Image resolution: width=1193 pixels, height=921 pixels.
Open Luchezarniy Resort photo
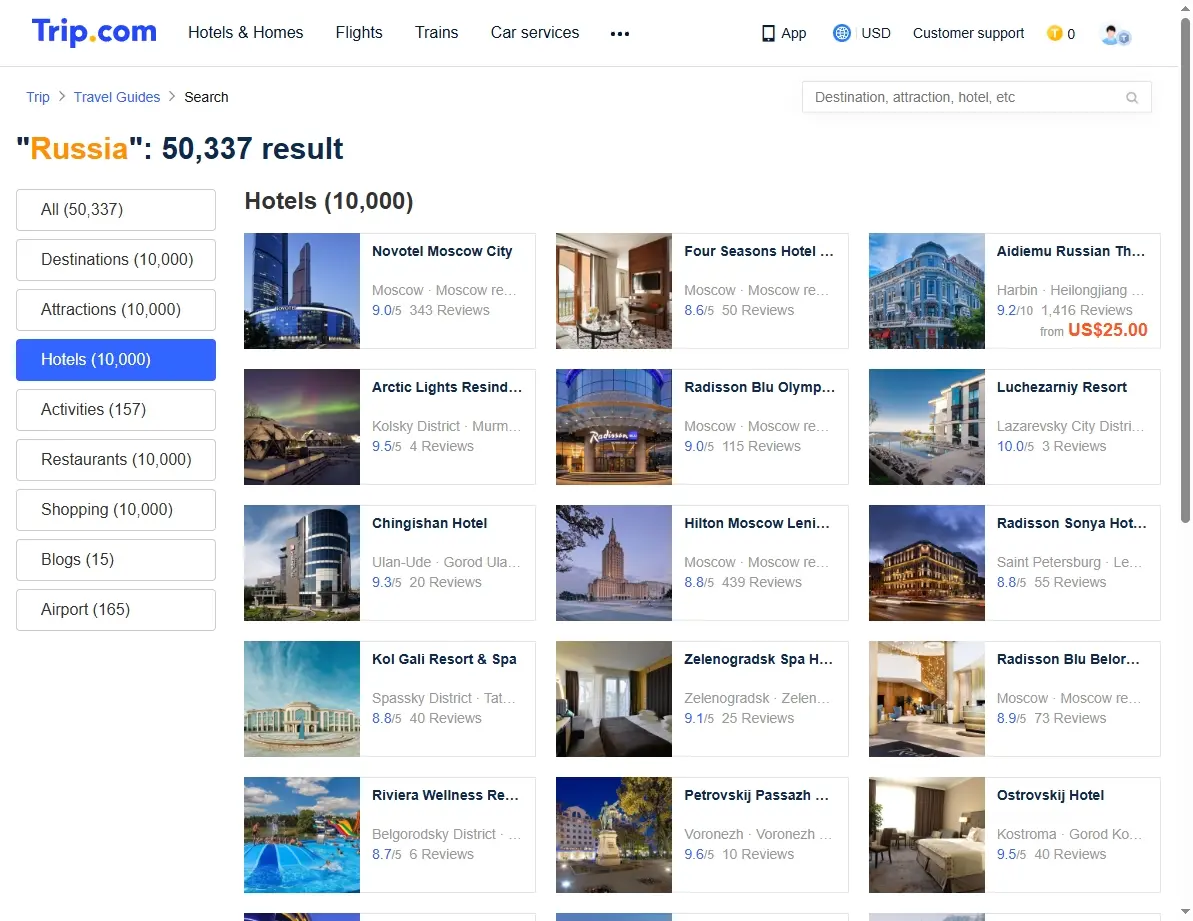[927, 427]
